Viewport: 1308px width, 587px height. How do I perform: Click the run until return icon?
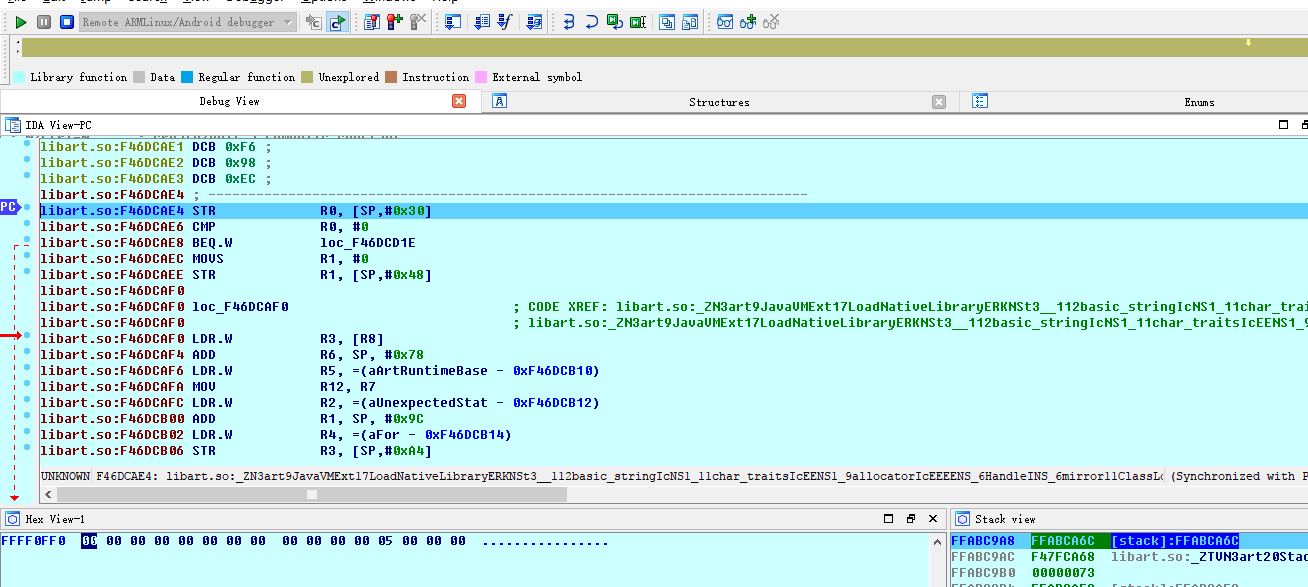[x=614, y=22]
